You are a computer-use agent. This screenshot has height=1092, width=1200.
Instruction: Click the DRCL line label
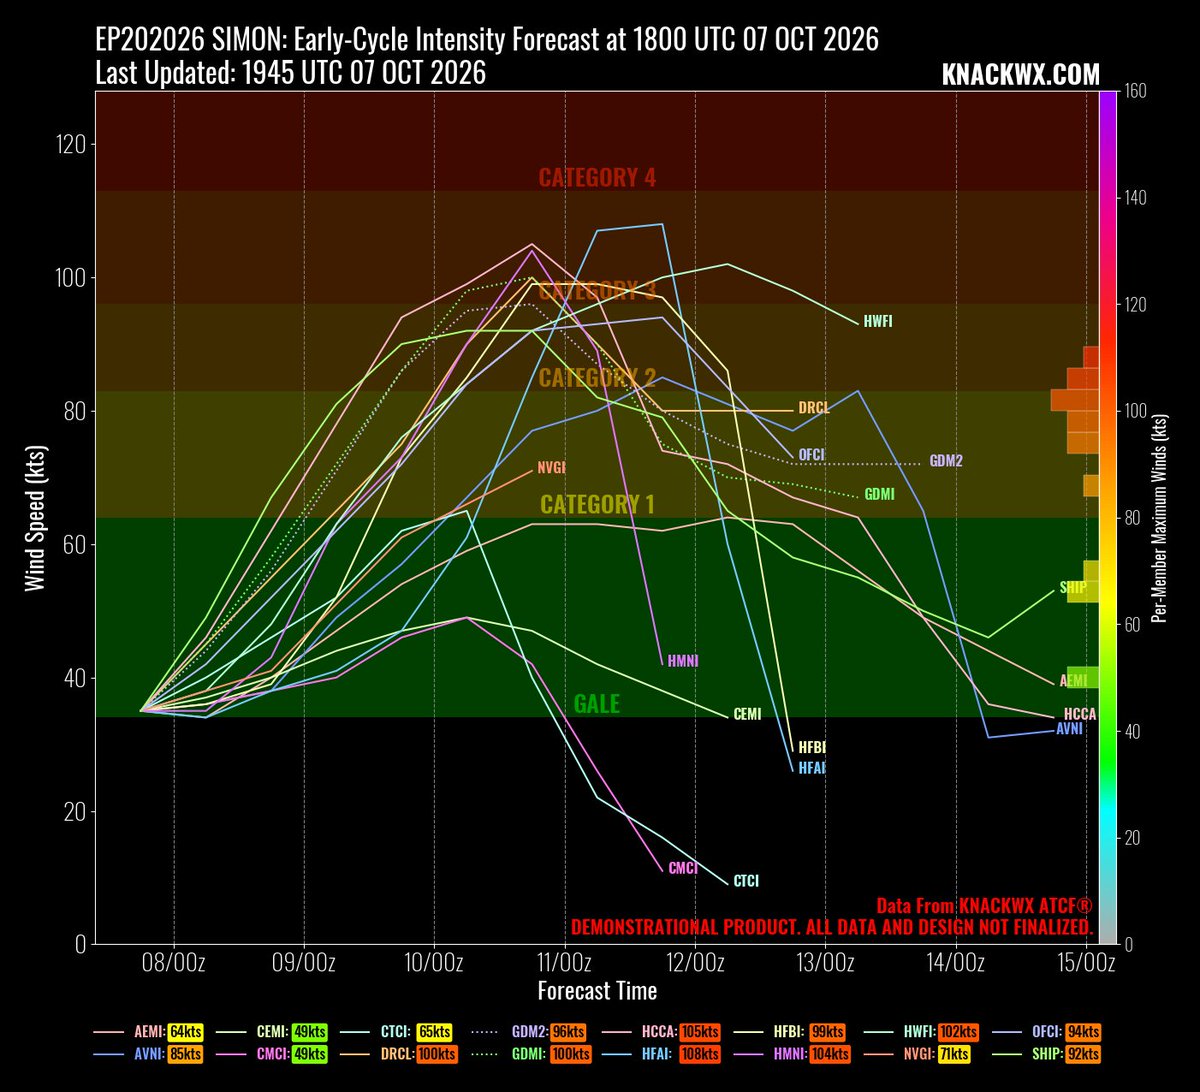point(814,408)
